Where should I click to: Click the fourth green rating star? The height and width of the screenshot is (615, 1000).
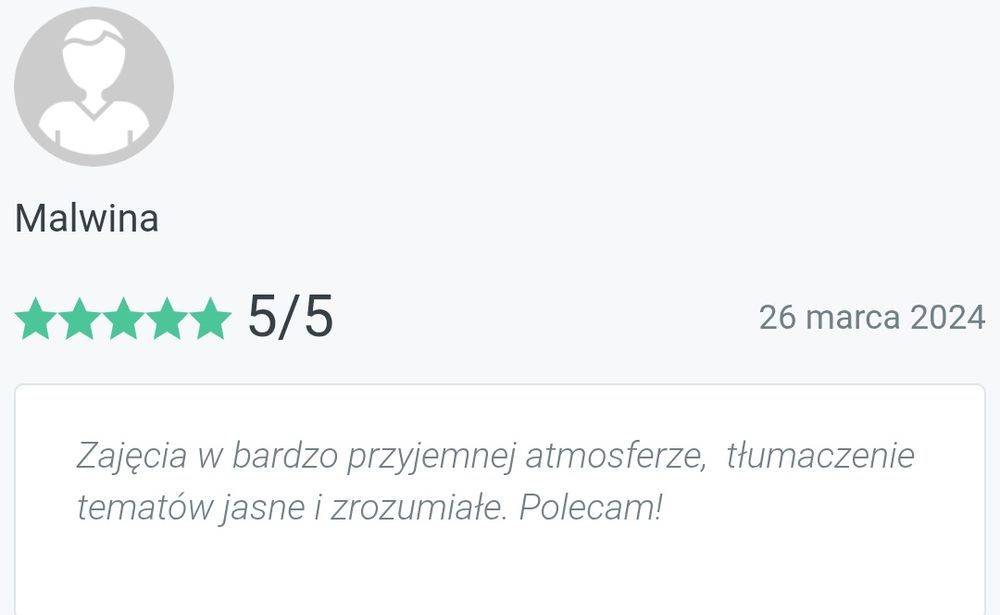pos(166,318)
